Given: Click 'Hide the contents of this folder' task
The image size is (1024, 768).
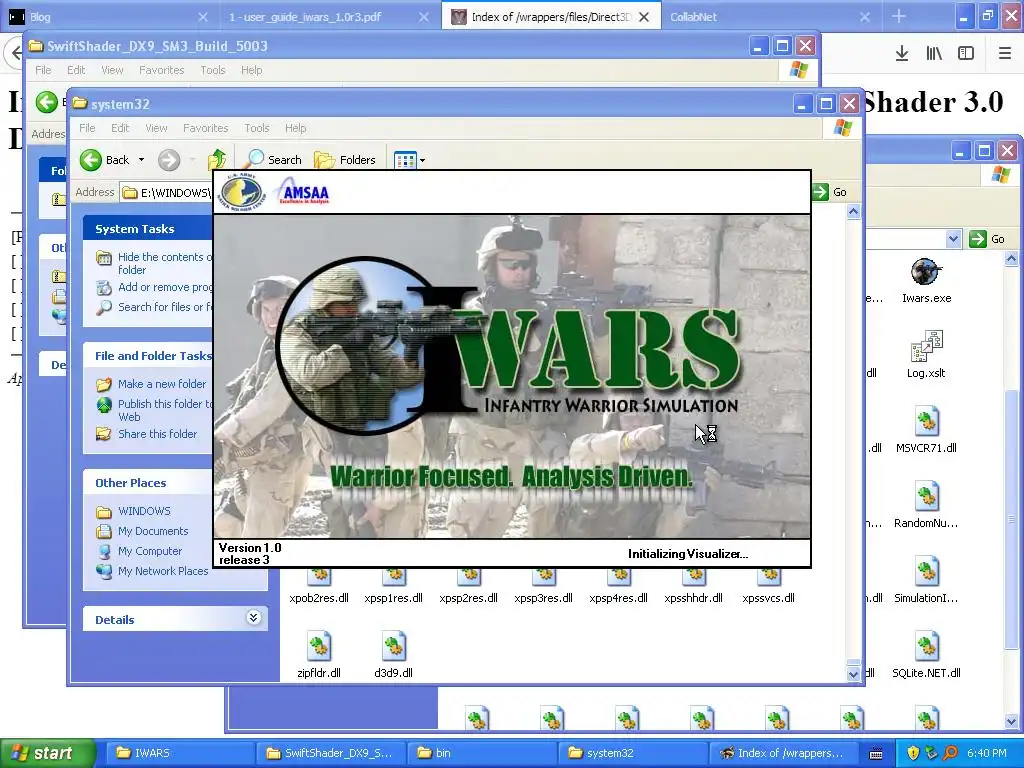Looking at the screenshot, I should click(165, 263).
